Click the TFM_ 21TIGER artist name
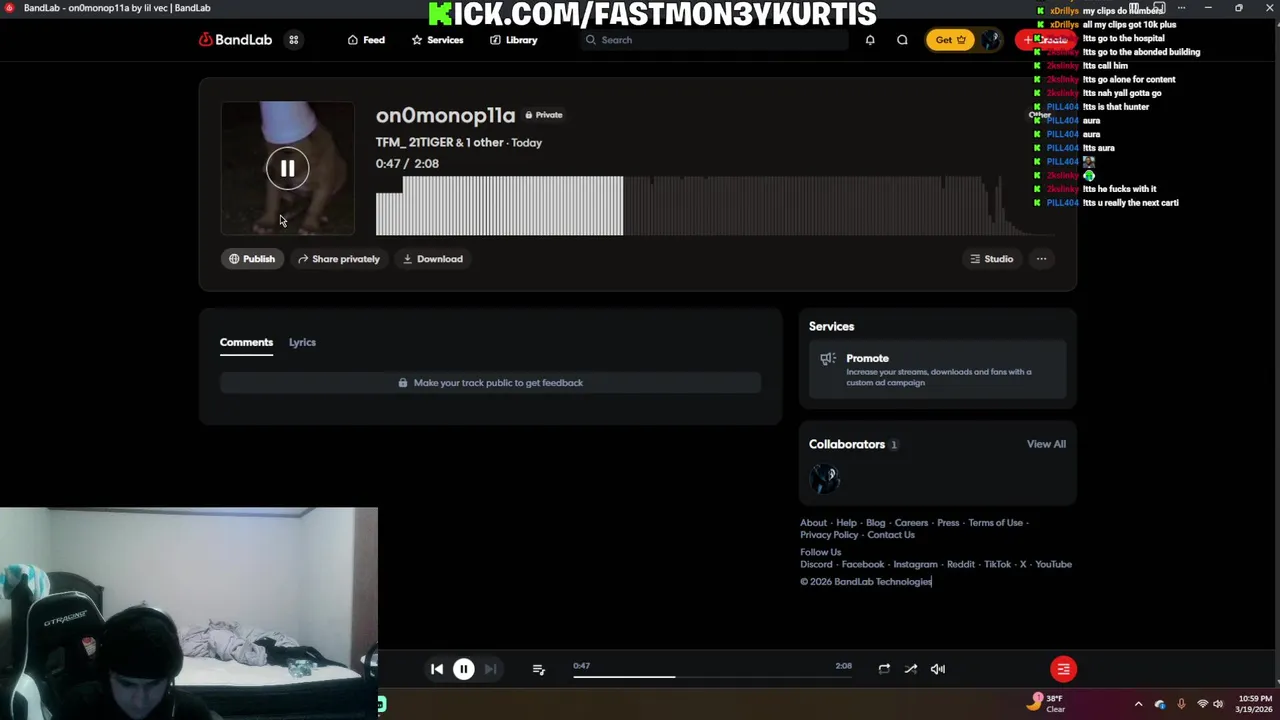Screen dimensions: 1280x720 414,142
